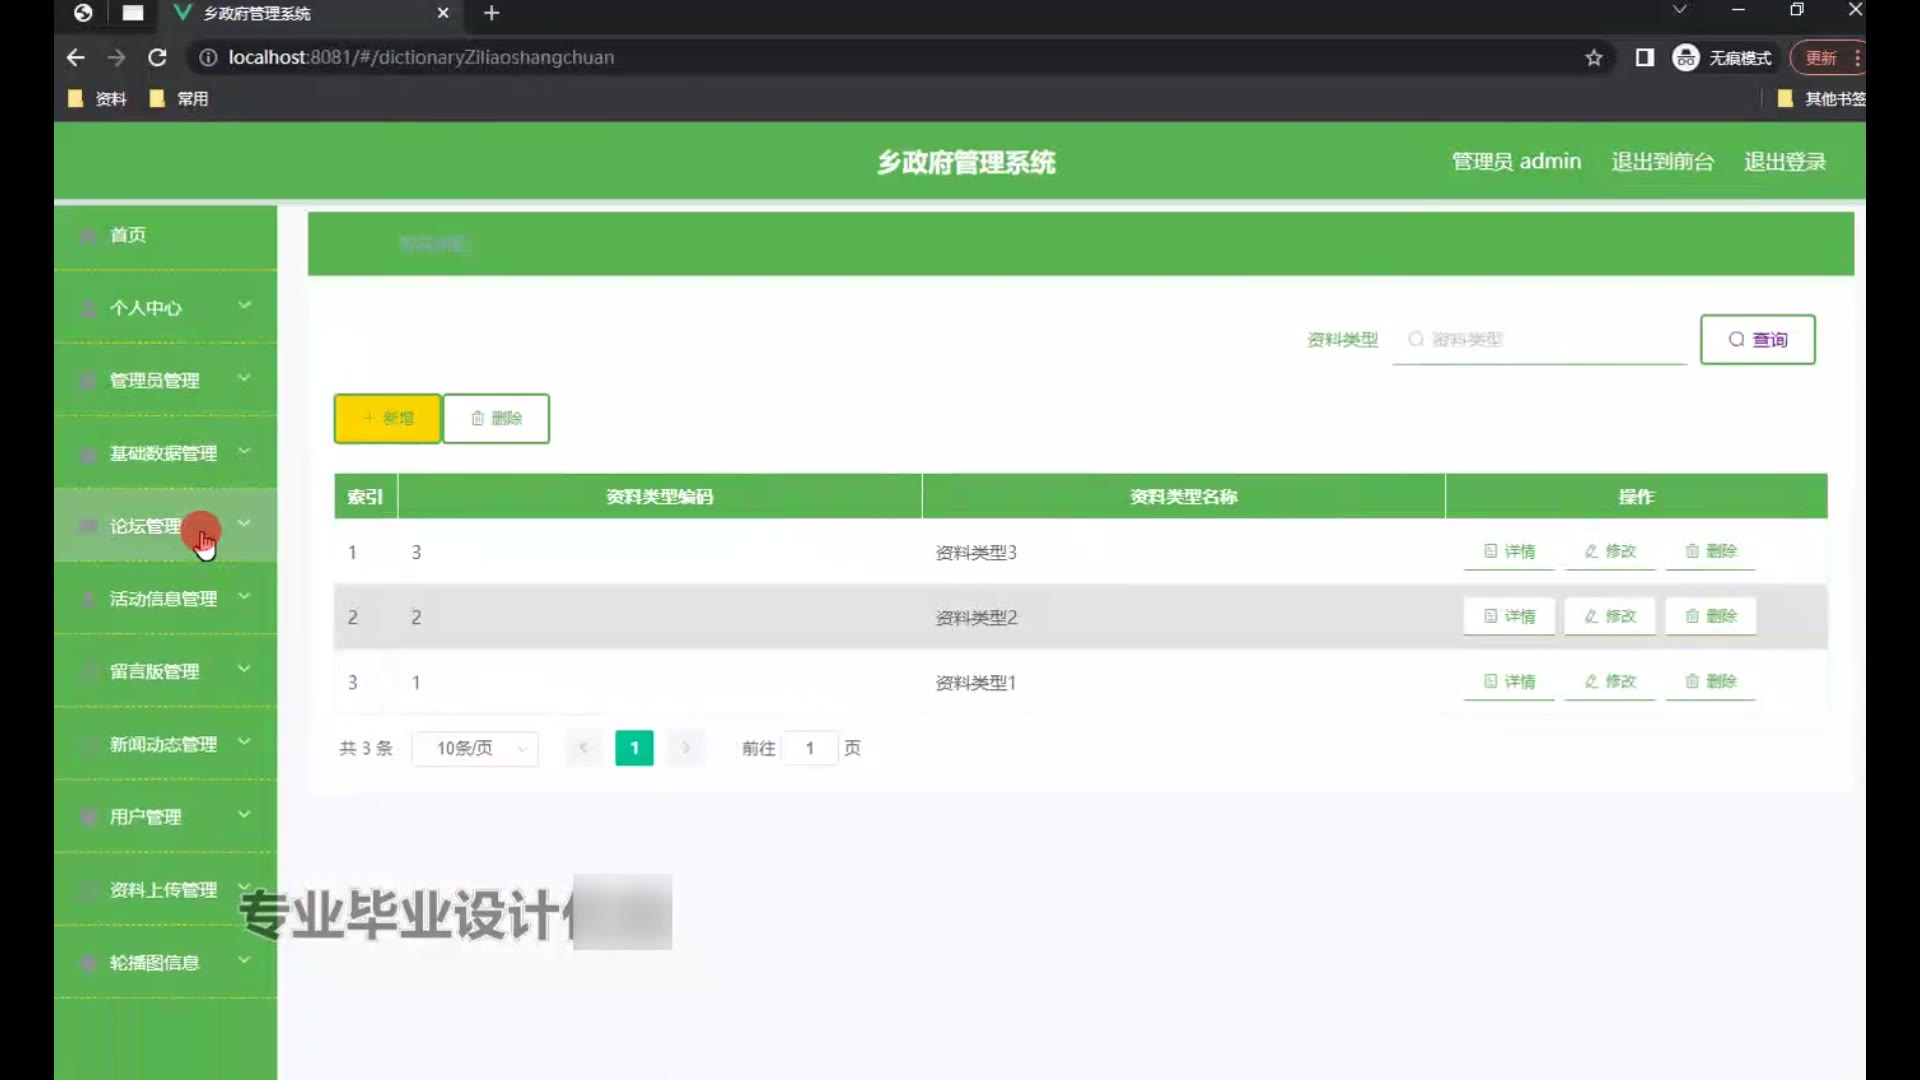Click the yellow 新增 add button
This screenshot has width=1920, height=1080.
pyautogui.click(x=387, y=418)
